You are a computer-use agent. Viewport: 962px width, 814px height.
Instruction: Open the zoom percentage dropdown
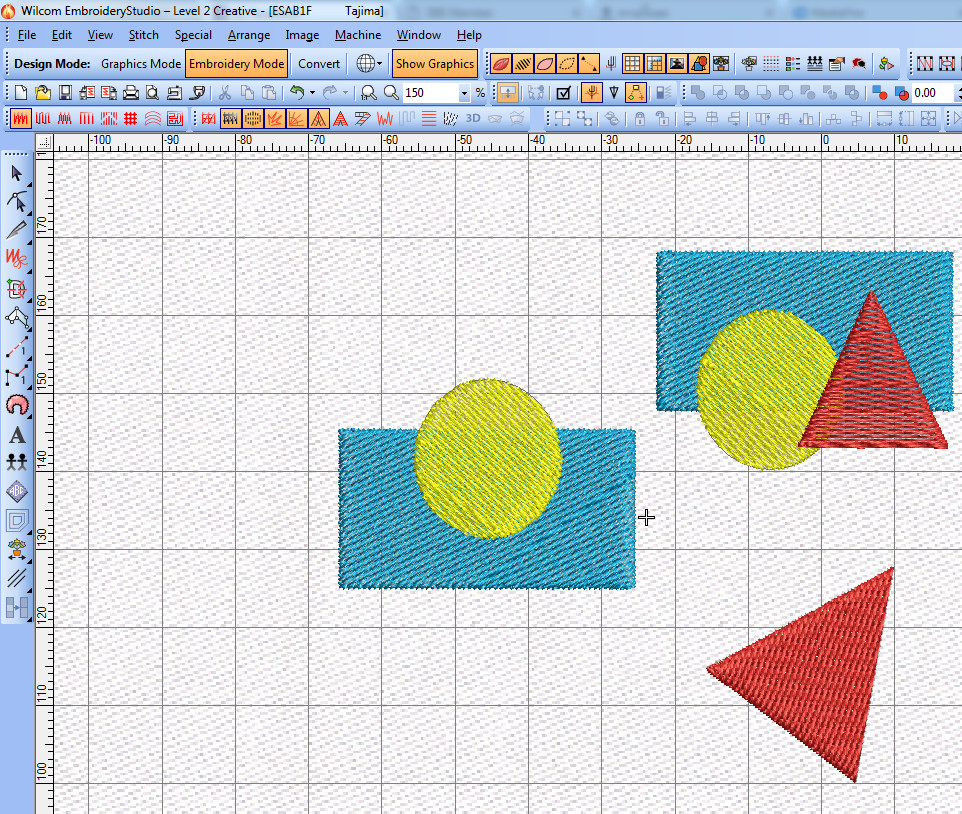point(464,93)
